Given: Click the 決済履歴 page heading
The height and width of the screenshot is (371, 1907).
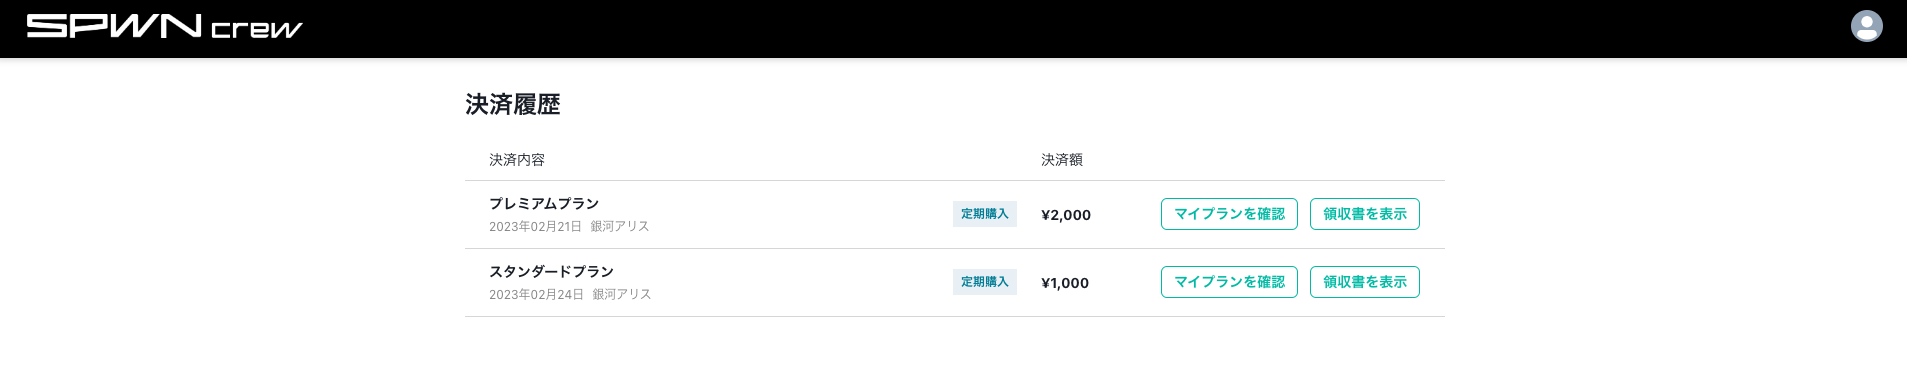Looking at the screenshot, I should click(513, 105).
